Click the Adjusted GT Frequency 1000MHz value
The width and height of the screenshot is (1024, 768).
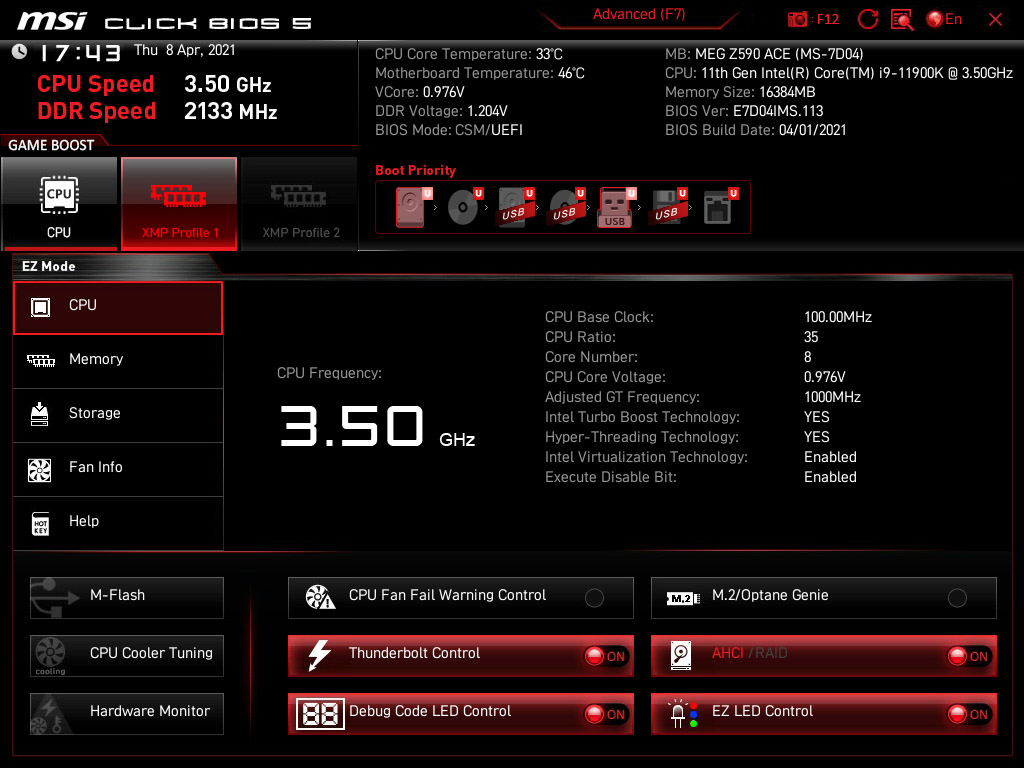832,397
